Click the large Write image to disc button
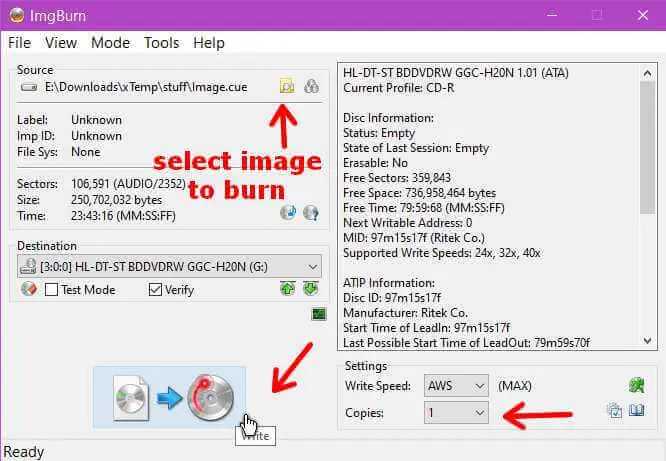666x461 pixels. (169, 397)
